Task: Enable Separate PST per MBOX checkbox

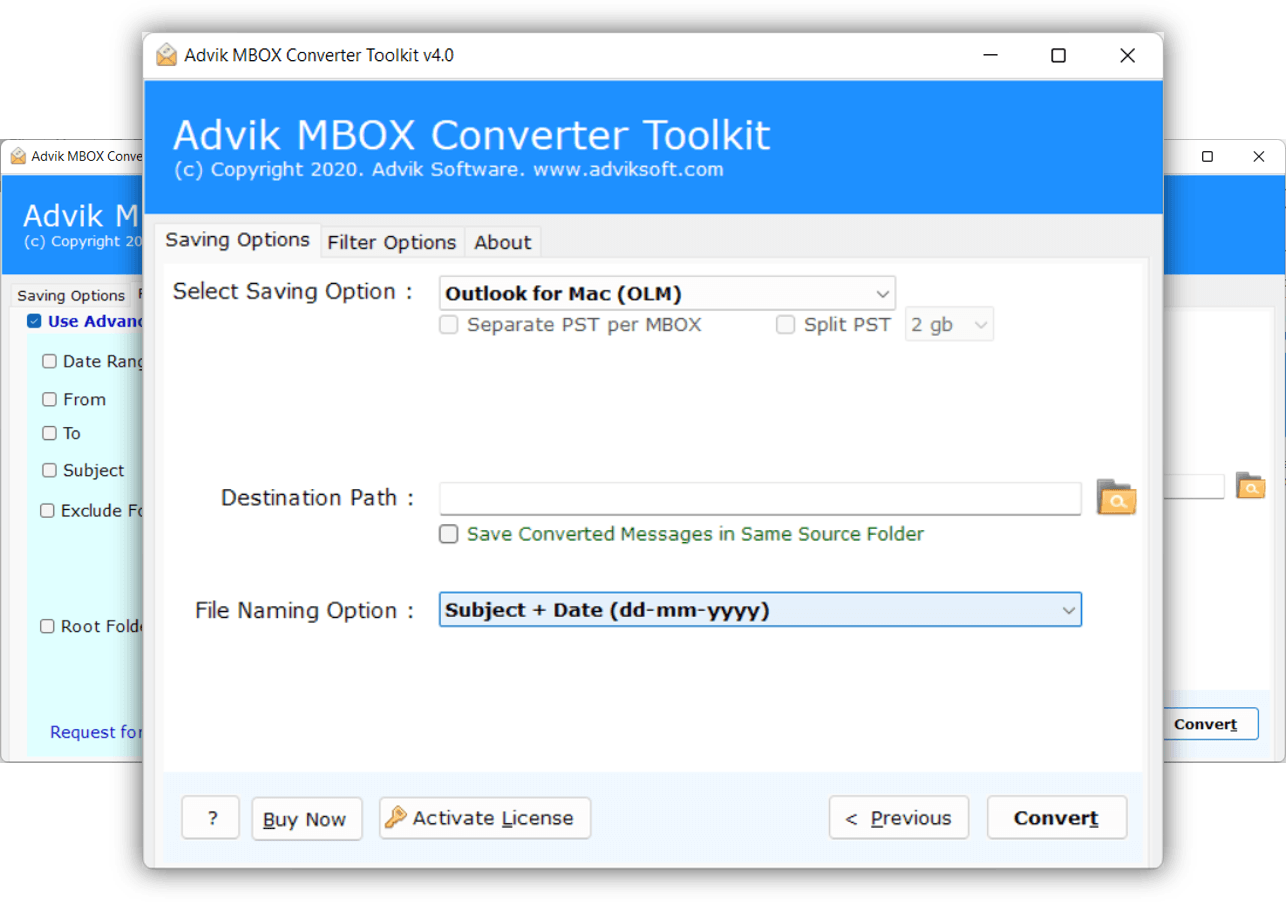Action: pyautogui.click(x=449, y=324)
